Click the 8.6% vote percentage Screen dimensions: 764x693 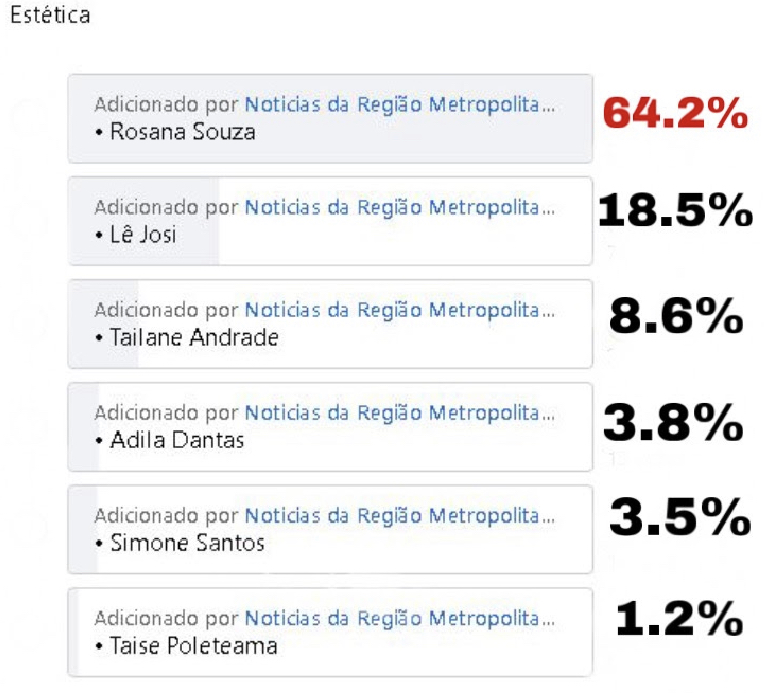pos(676,317)
